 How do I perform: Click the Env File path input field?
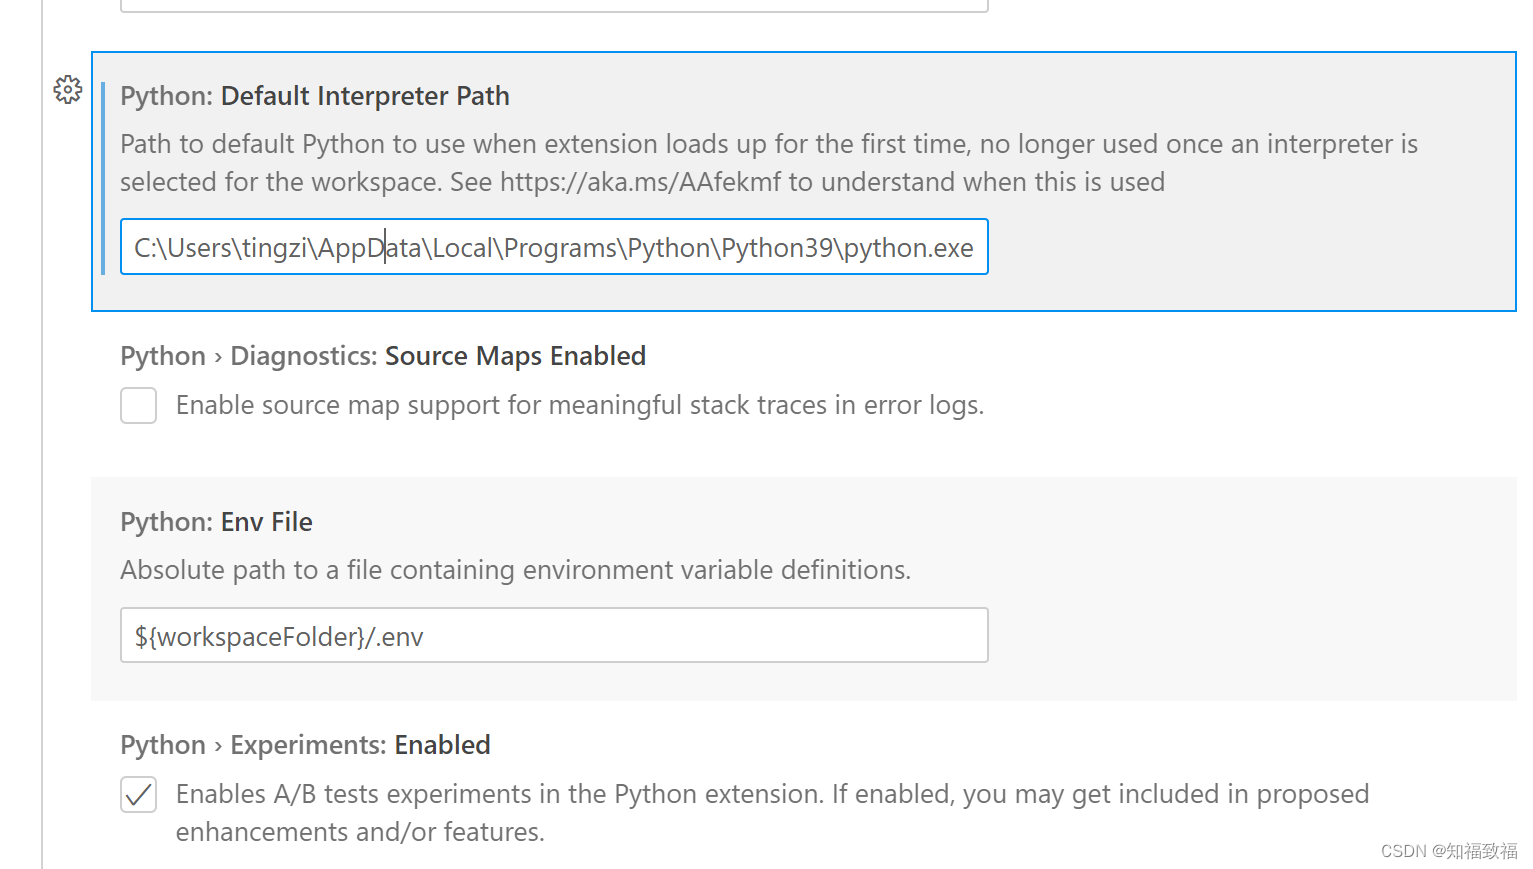[554, 635]
